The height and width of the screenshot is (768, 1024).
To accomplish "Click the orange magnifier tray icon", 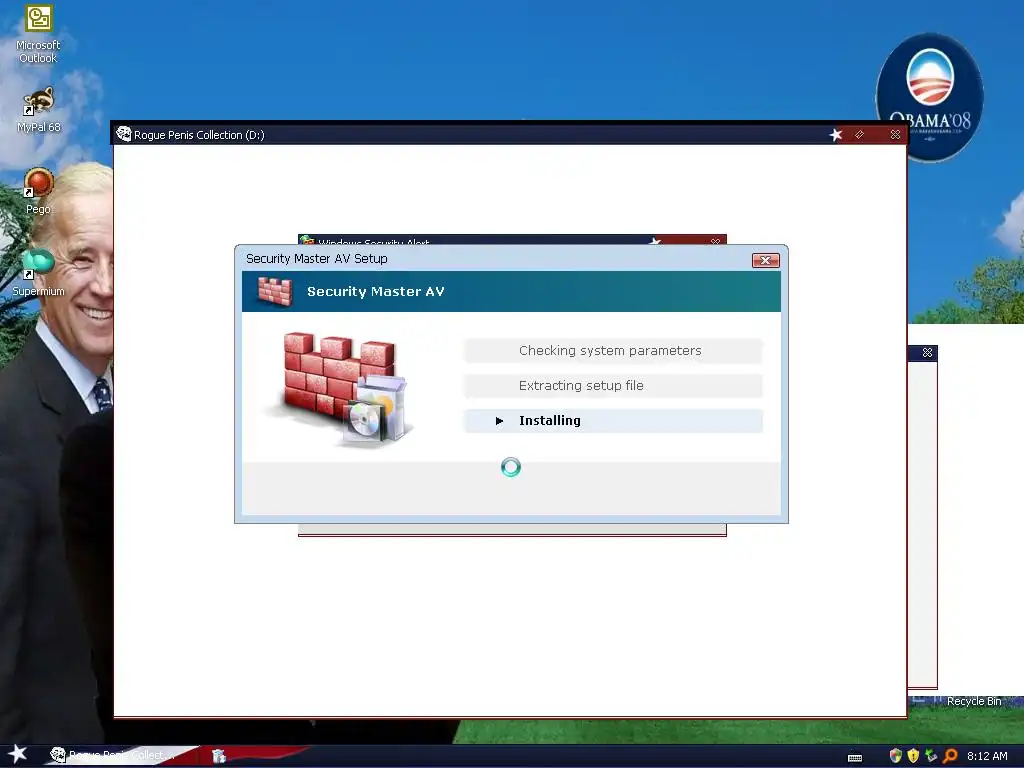I will pos(950,756).
